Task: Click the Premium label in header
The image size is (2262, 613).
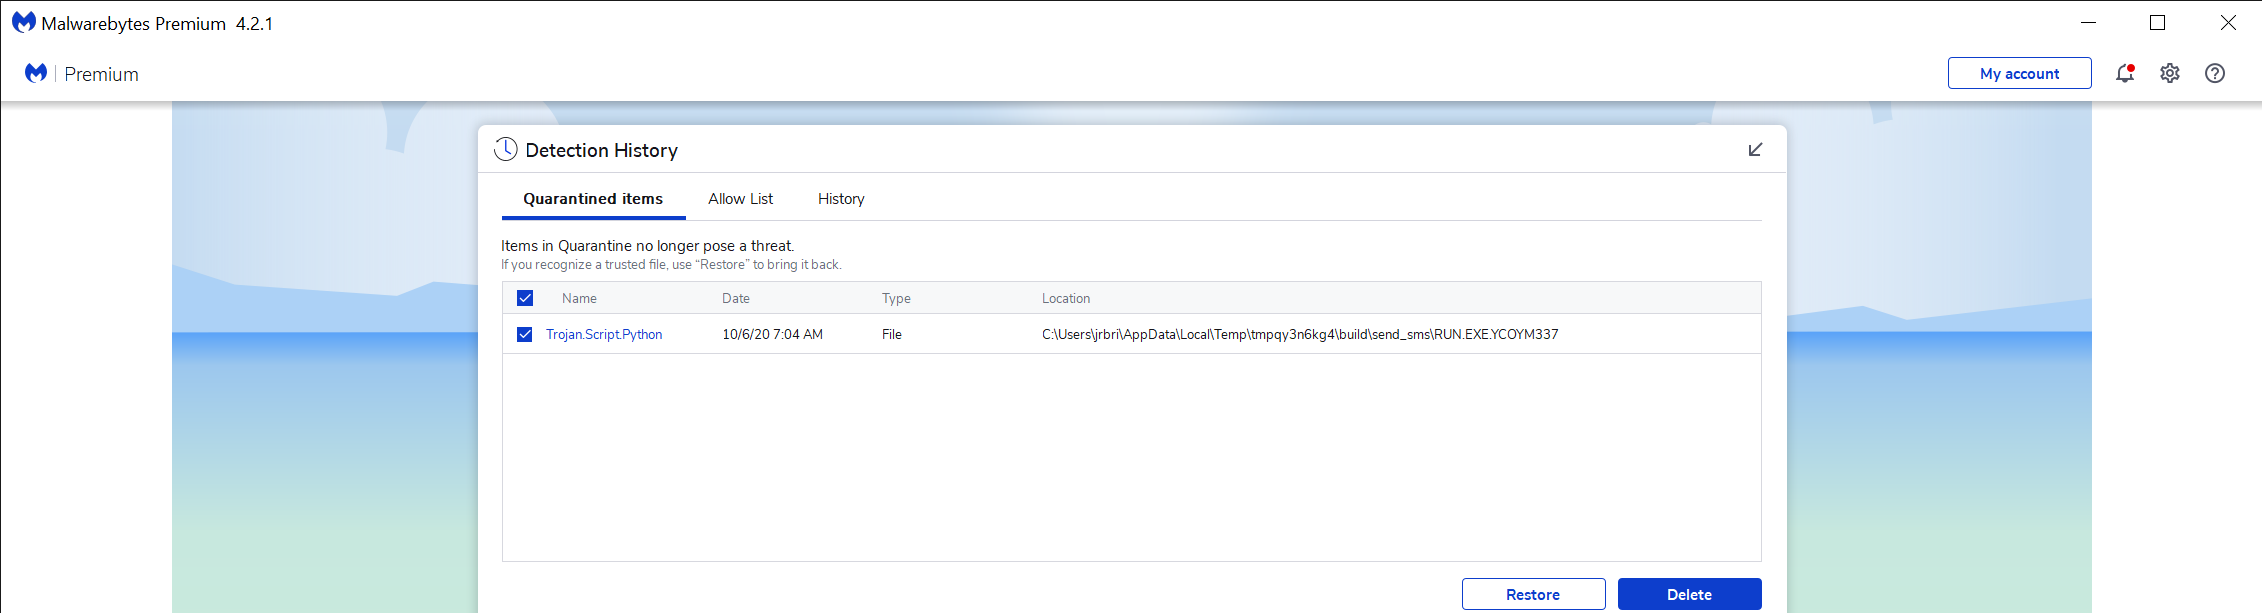Action: [101, 74]
